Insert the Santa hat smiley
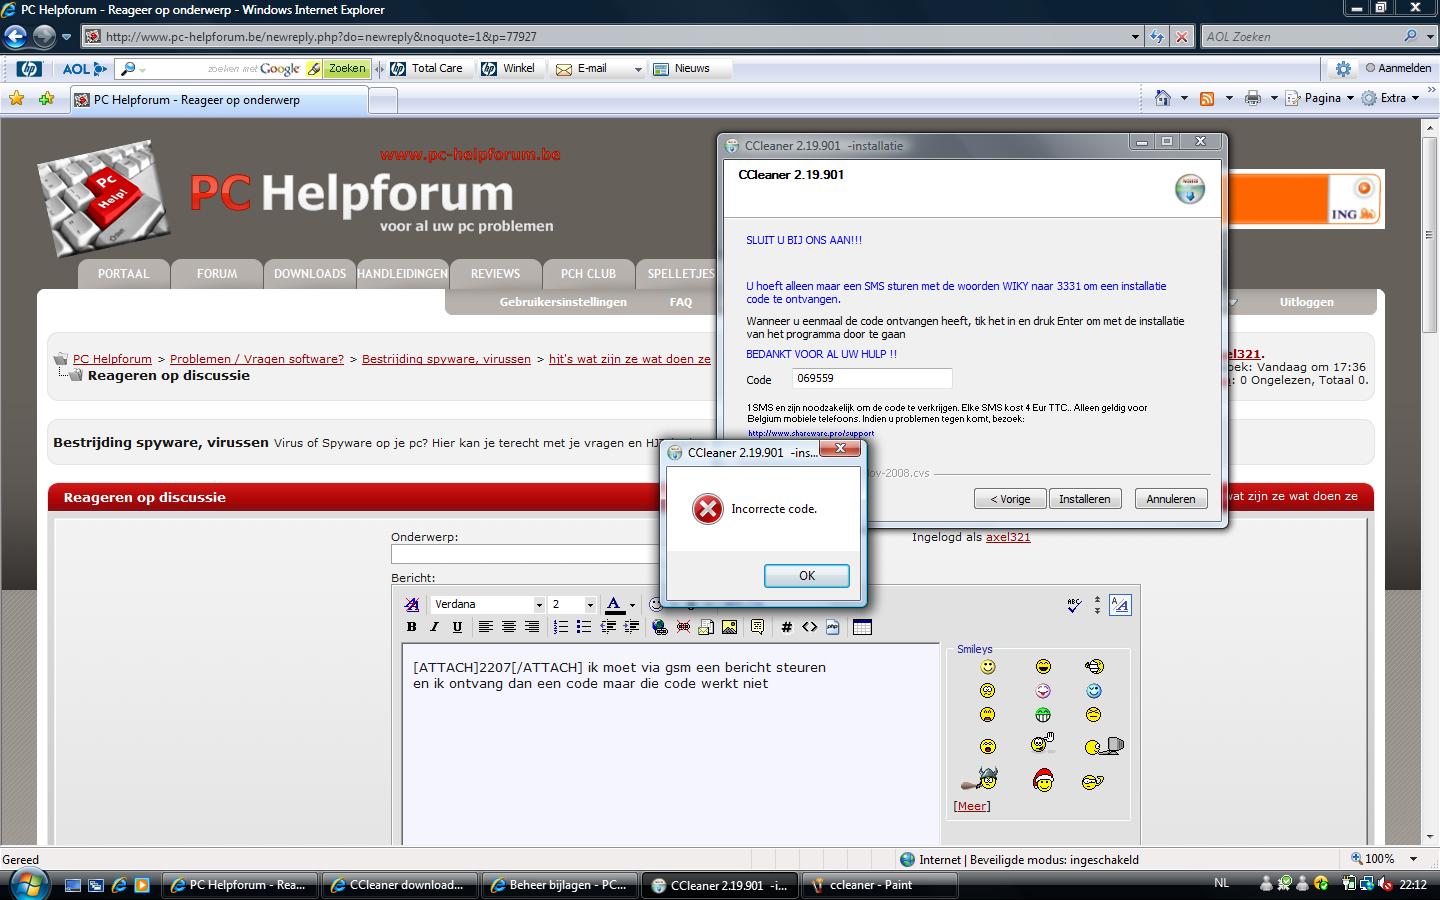 1043,780
